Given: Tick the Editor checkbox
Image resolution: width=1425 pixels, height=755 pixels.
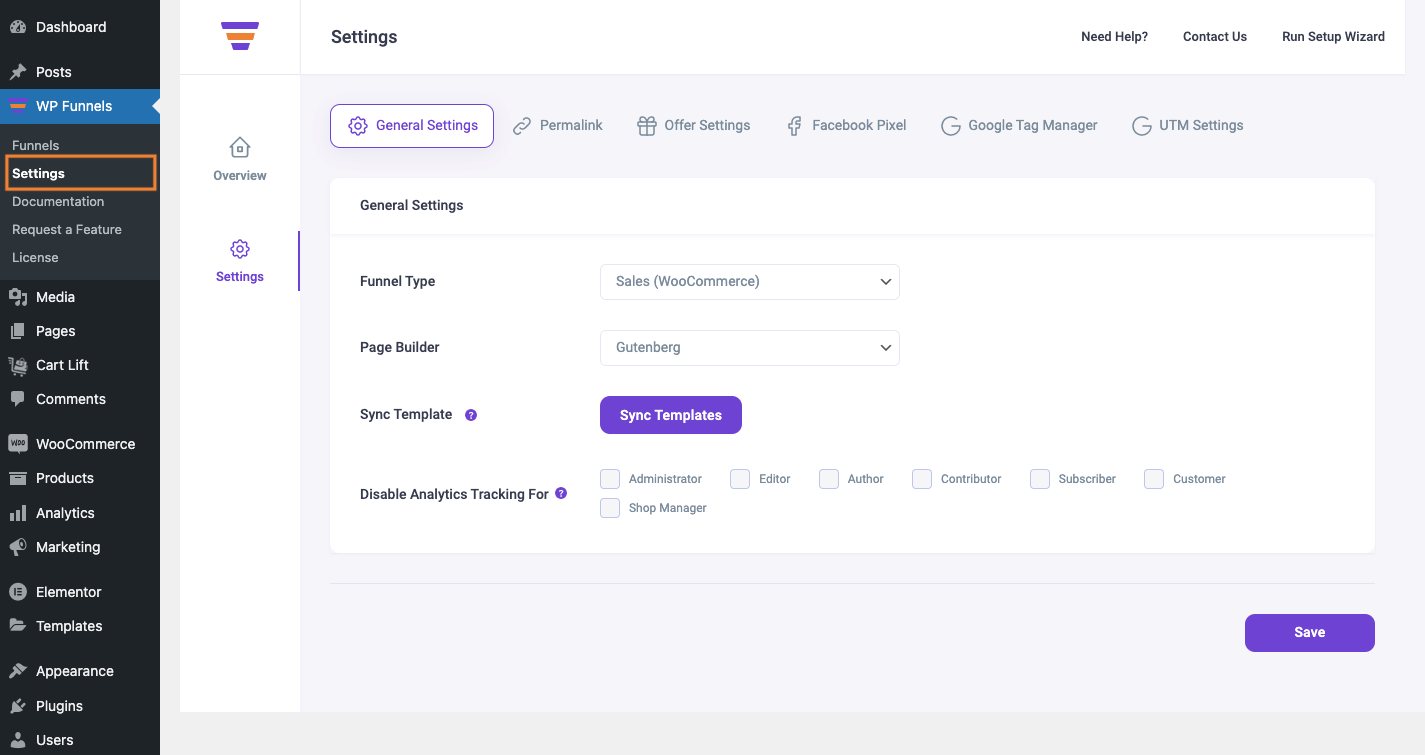Looking at the screenshot, I should (740, 479).
